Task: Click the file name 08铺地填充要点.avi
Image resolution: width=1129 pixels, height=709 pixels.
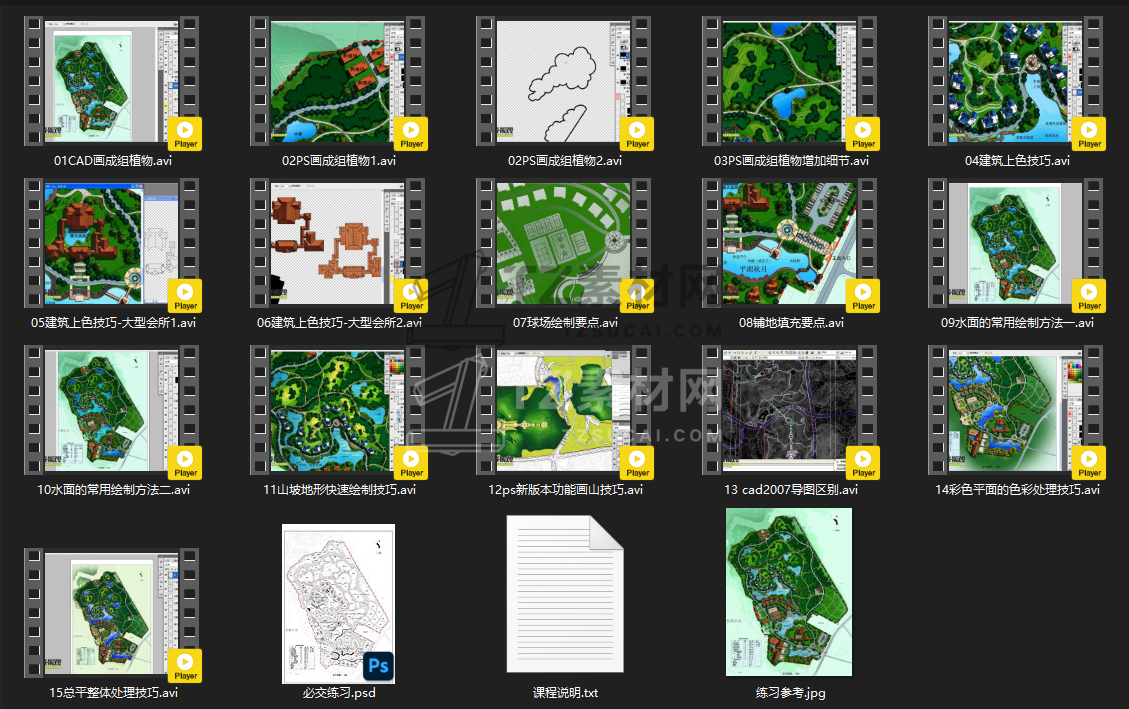Action: (791, 322)
